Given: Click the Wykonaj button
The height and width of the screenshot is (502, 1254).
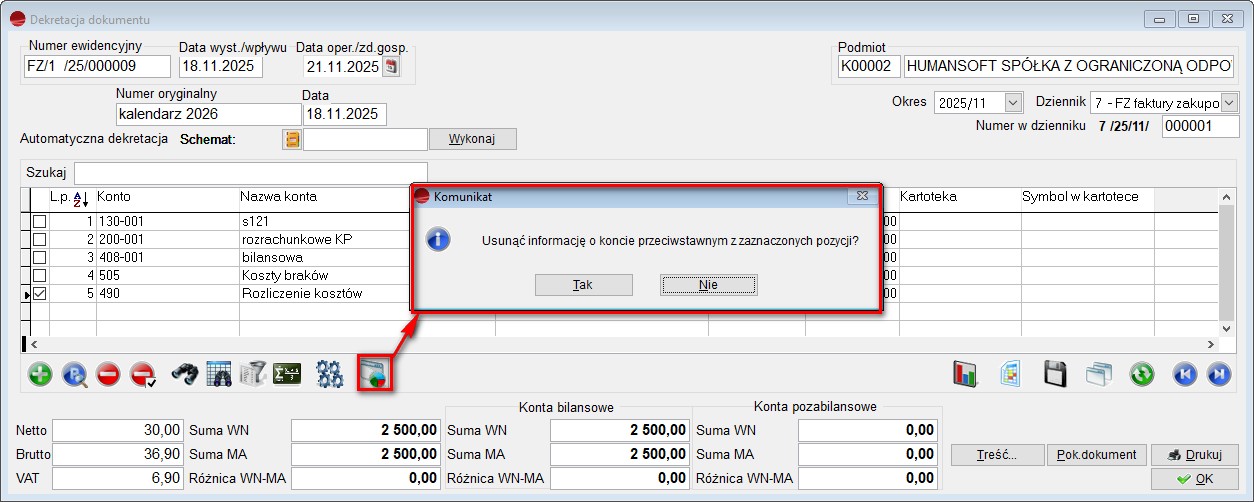Looking at the screenshot, I should (x=472, y=139).
